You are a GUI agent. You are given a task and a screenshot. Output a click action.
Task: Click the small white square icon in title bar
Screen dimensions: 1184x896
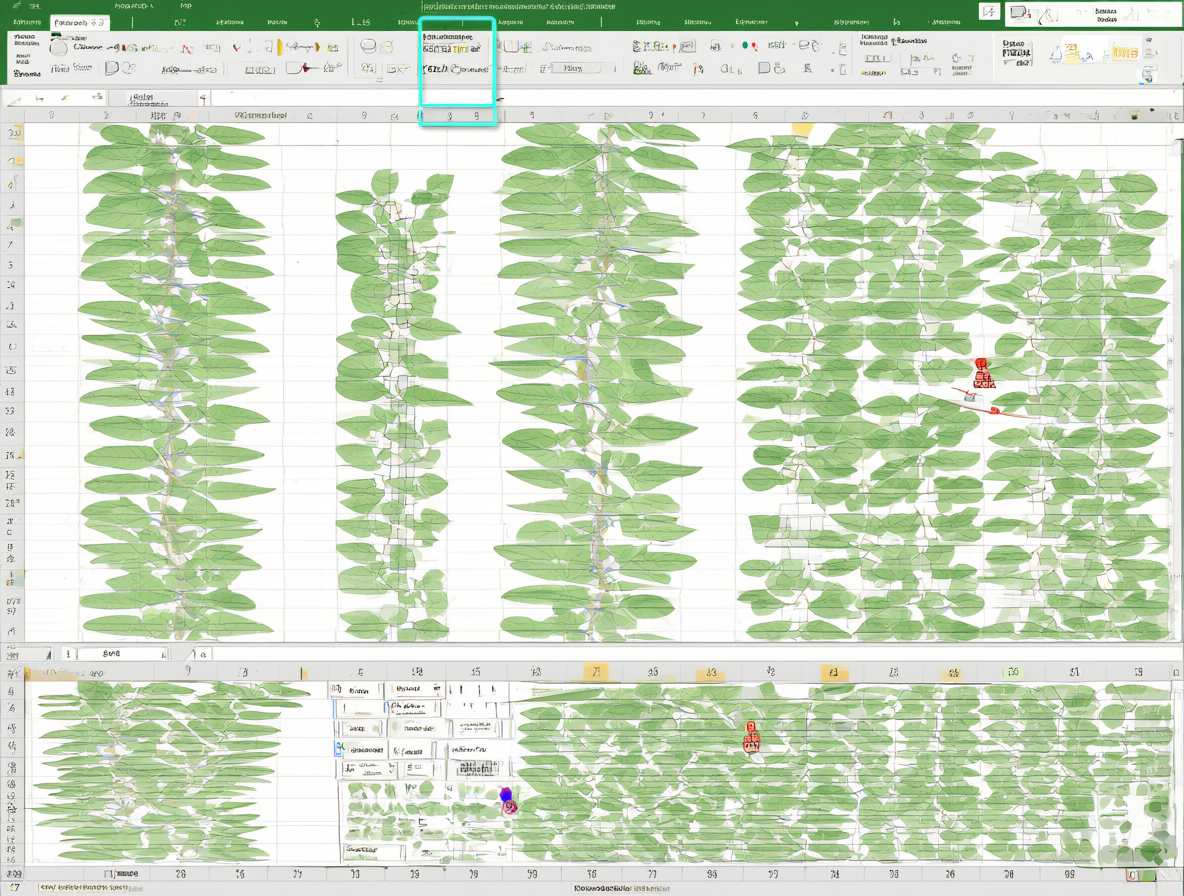coord(989,11)
